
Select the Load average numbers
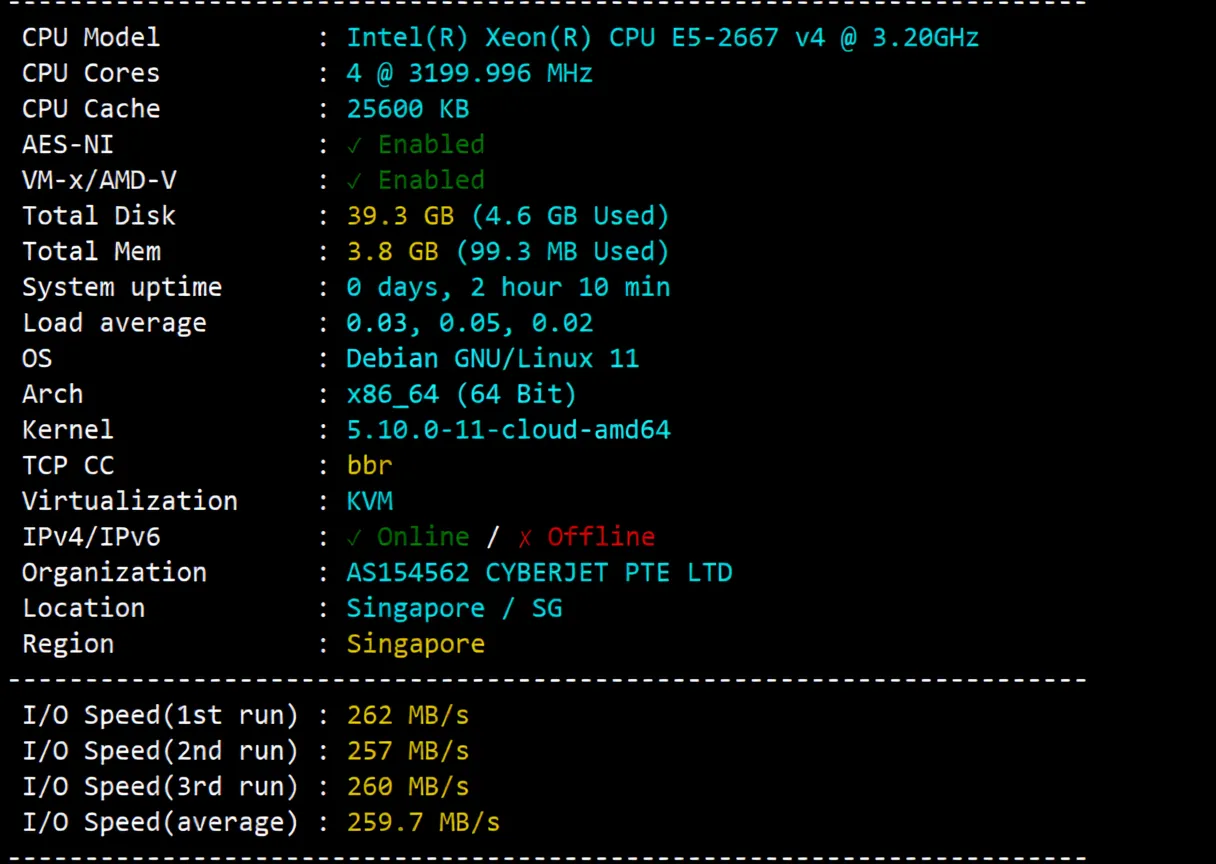pos(470,322)
